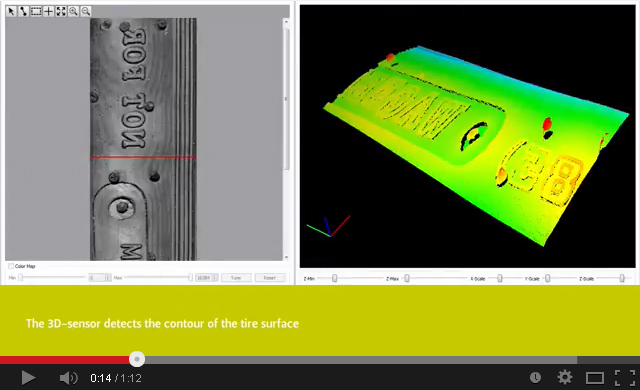Mute the video volume
Viewport: 640px width, 390px height.
point(68,378)
